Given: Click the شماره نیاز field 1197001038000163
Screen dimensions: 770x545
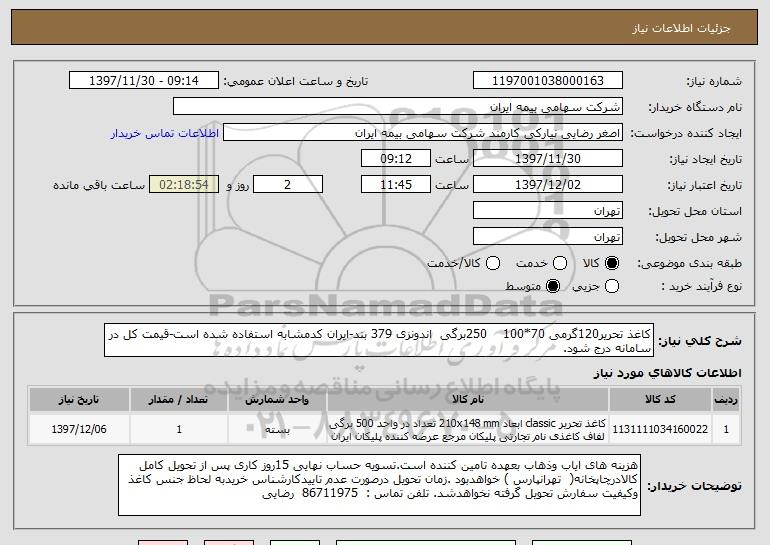Looking at the screenshot, I should tap(548, 81).
